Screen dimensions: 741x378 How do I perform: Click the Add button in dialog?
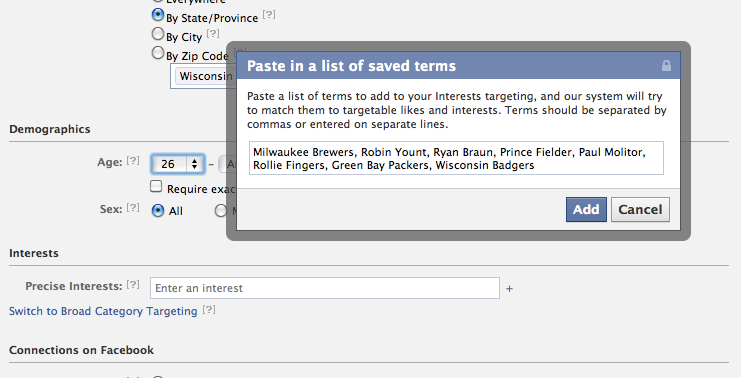click(586, 209)
